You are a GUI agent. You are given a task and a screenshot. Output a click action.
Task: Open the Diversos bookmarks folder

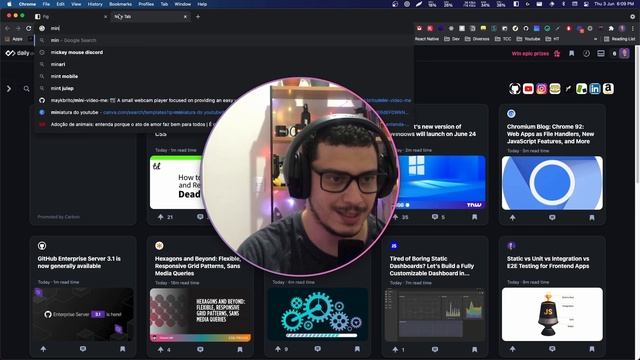click(x=478, y=39)
